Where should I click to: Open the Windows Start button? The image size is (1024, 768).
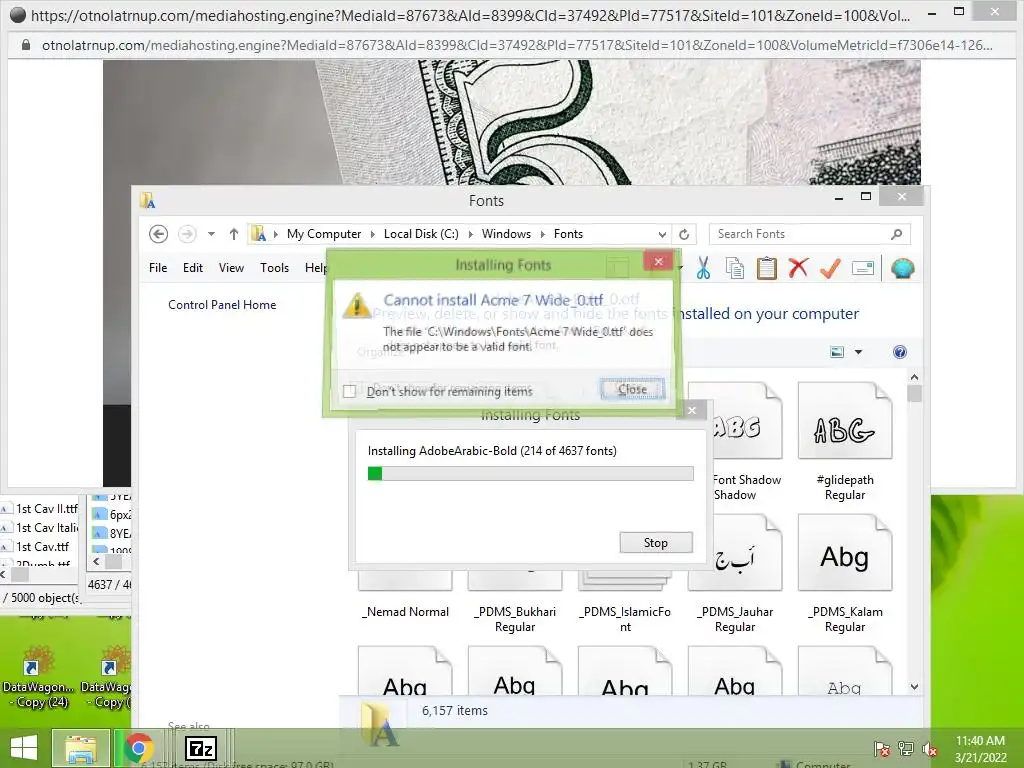(24, 748)
